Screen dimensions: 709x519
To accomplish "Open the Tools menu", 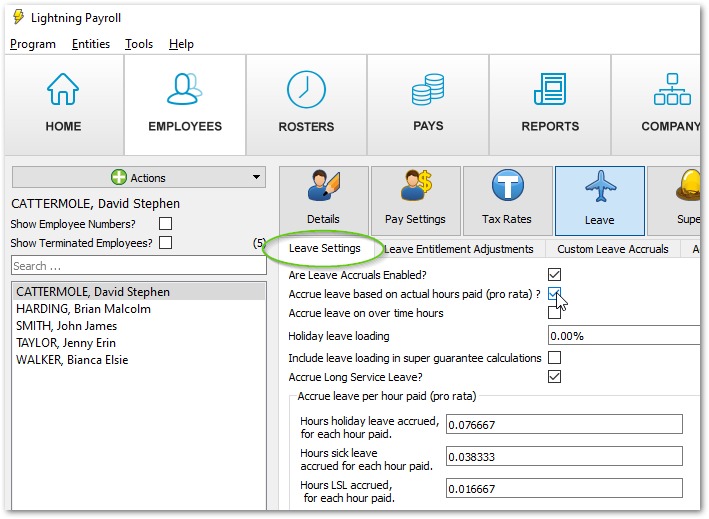I will (139, 44).
